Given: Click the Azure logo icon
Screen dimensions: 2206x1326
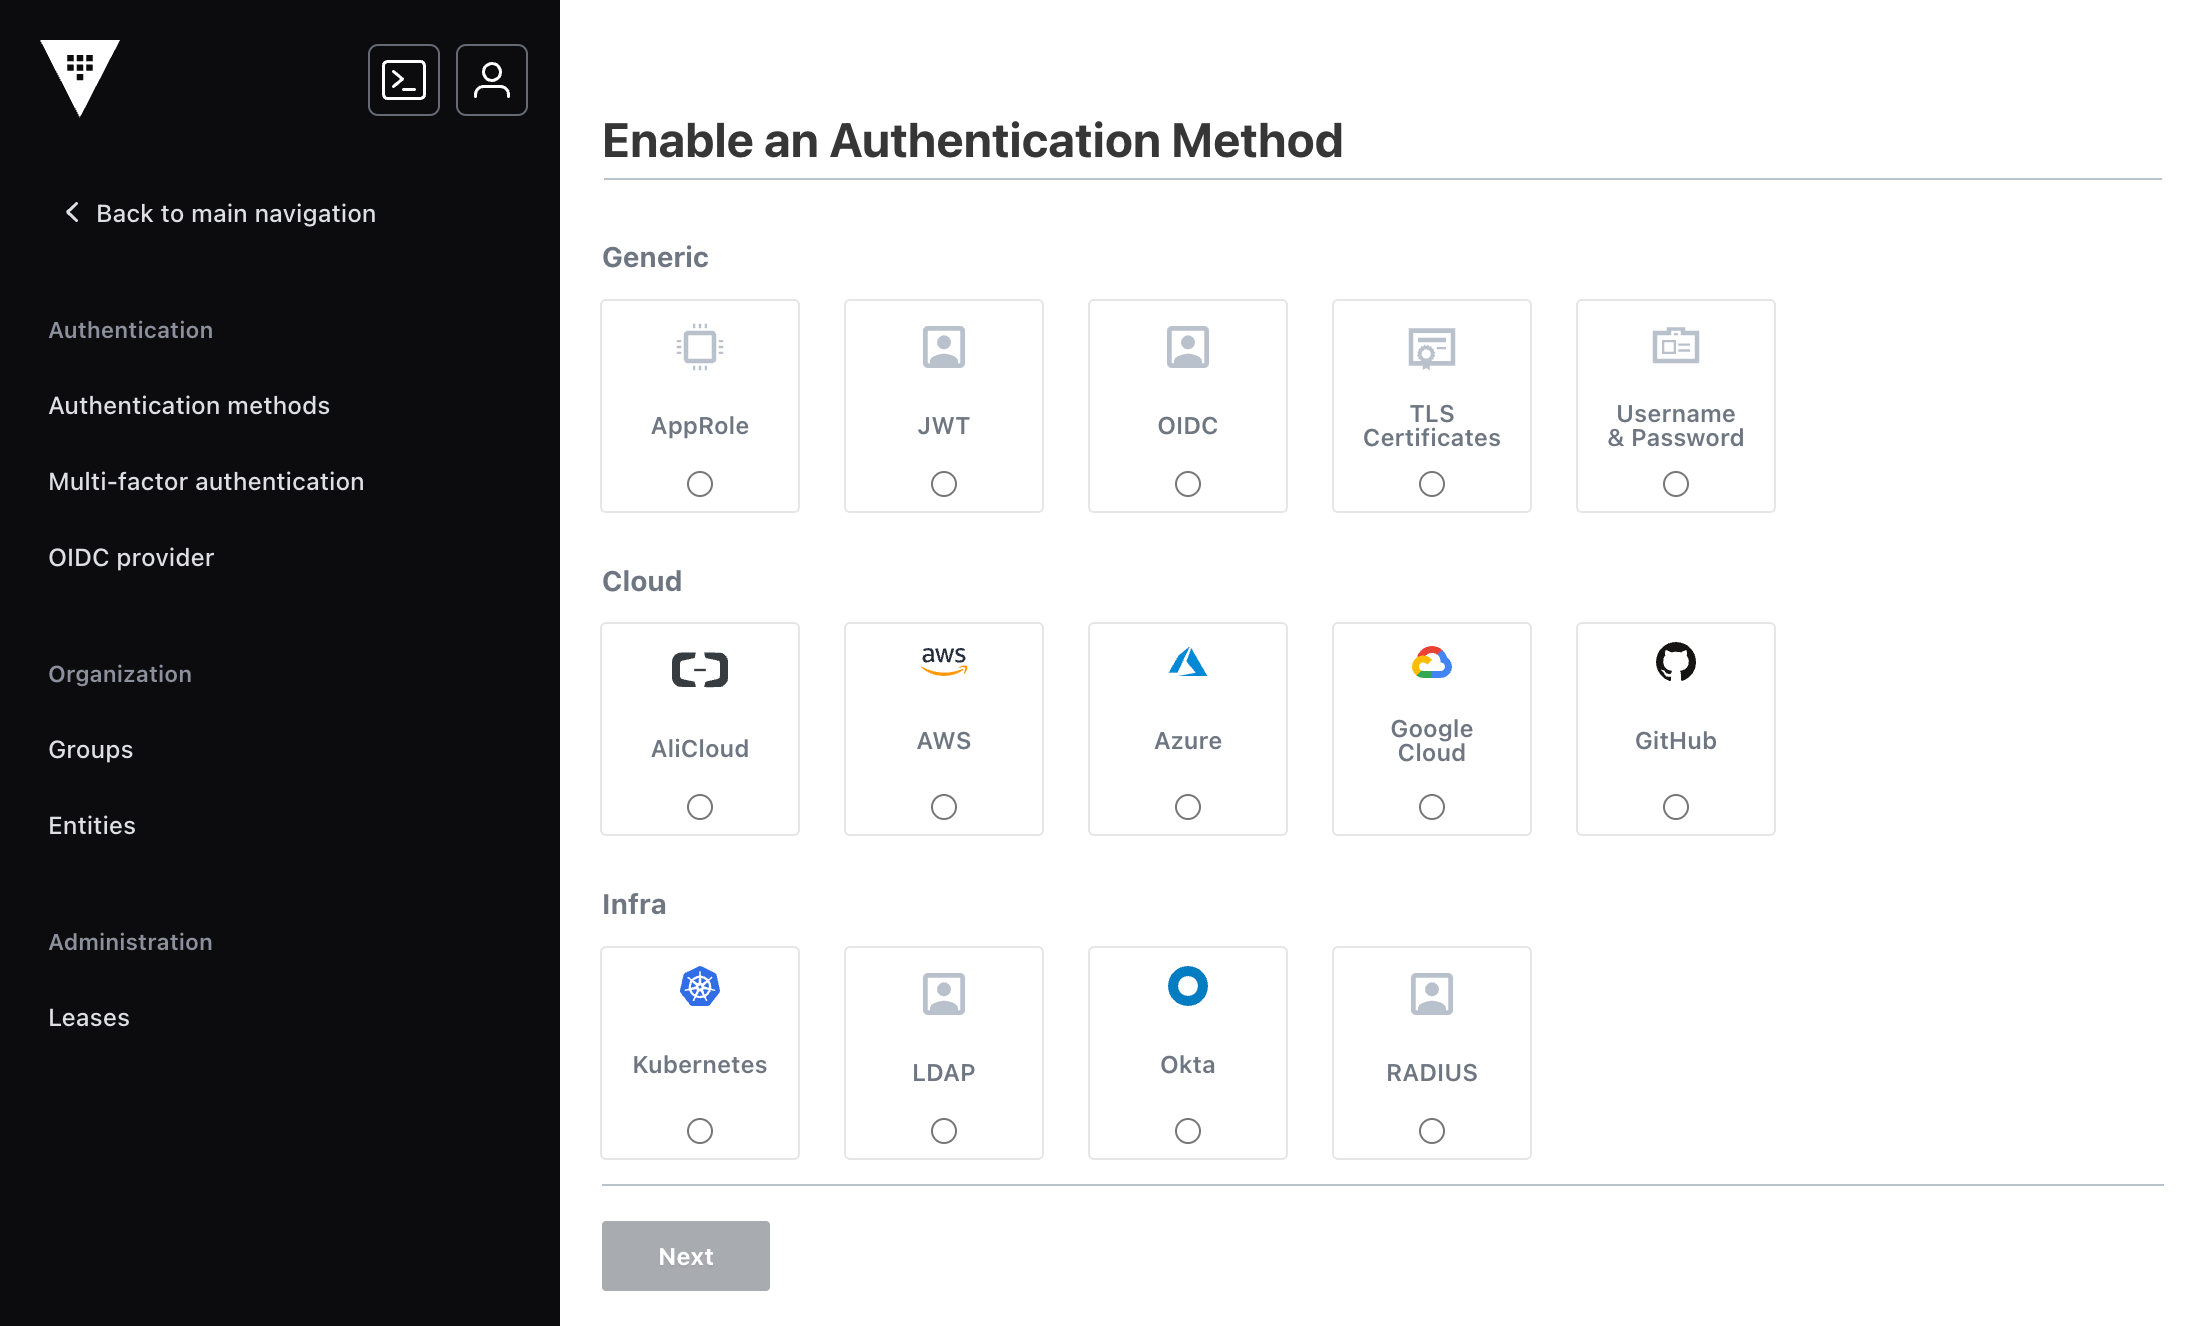Looking at the screenshot, I should pyautogui.click(x=1188, y=662).
